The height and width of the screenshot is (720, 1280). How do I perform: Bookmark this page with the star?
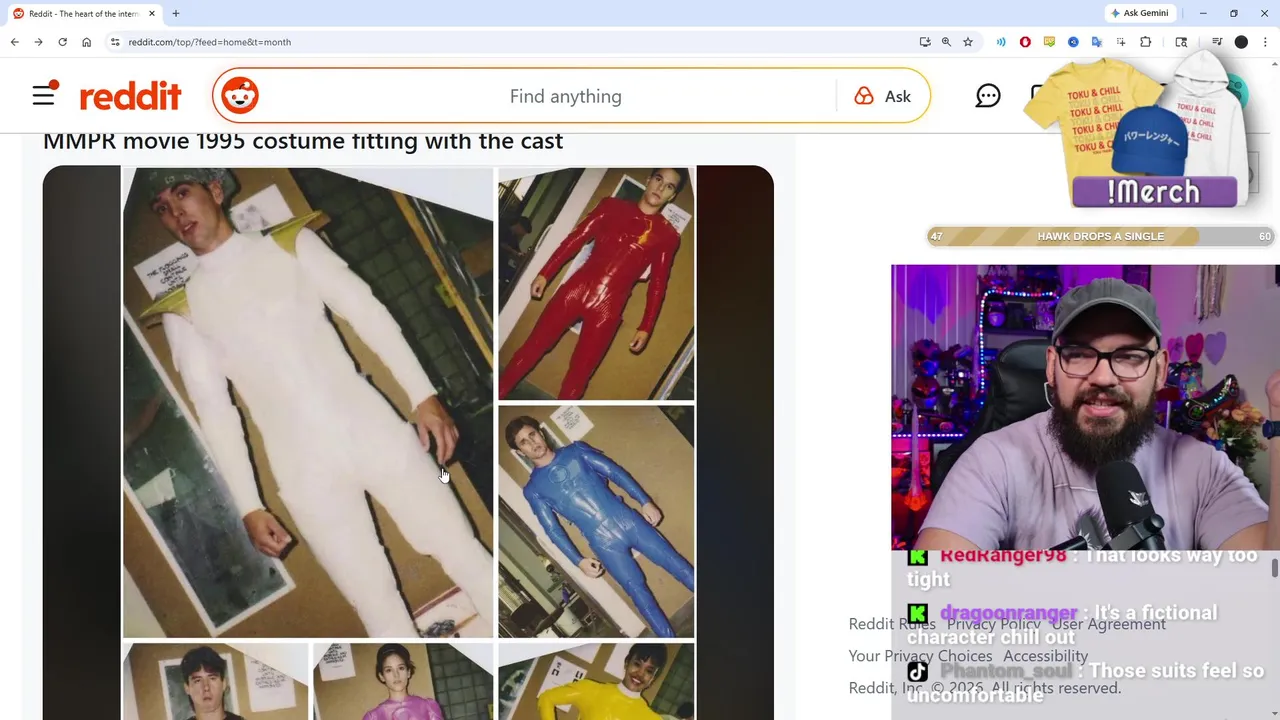click(x=968, y=42)
